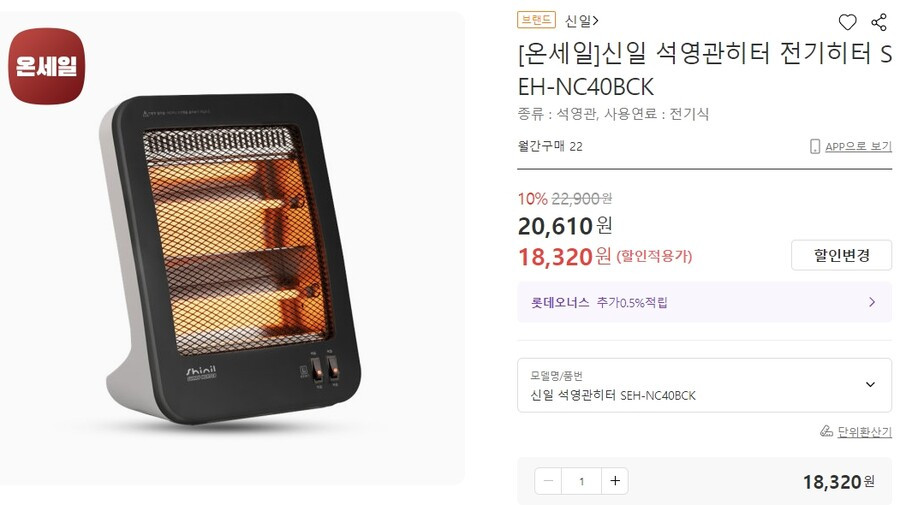Click the 브랜드 badge label
This screenshot has height=505, width=900.
tap(536, 20)
